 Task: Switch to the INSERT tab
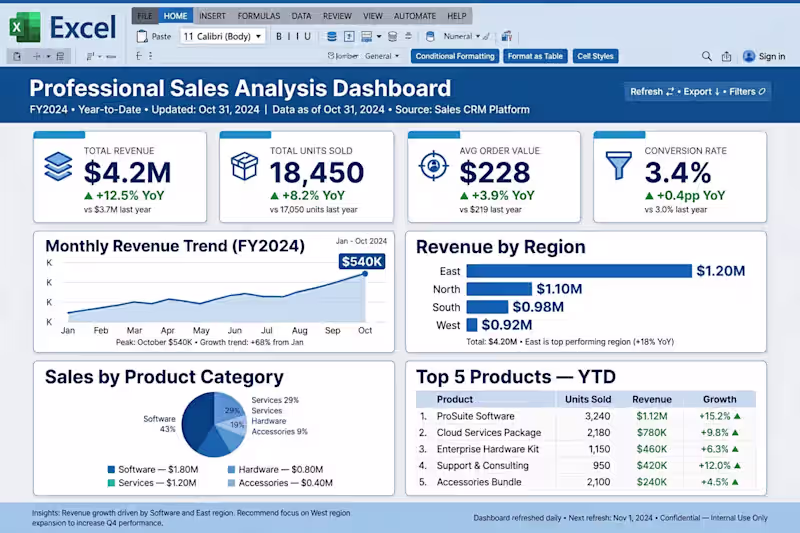(x=212, y=16)
